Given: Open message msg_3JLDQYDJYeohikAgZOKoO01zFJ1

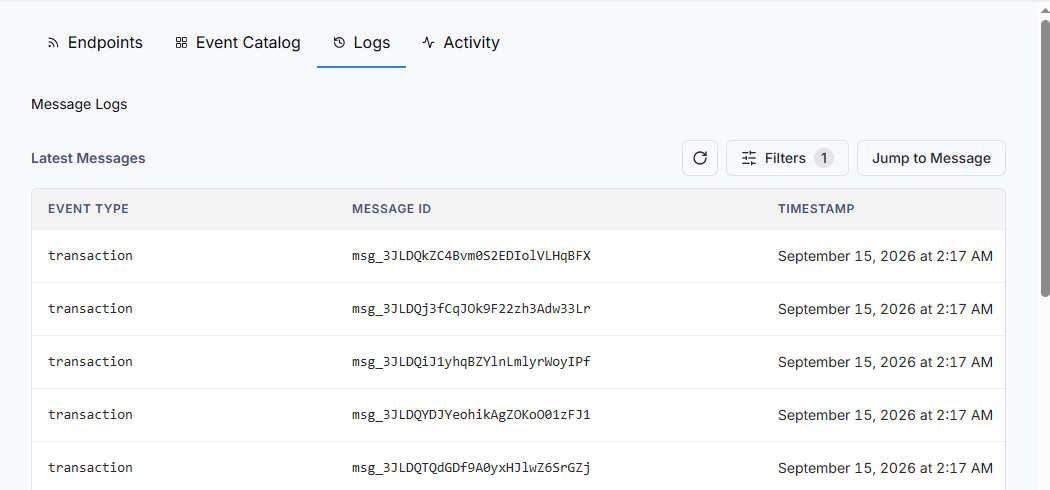Looking at the screenshot, I should pyautogui.click(x=471, y=414).
